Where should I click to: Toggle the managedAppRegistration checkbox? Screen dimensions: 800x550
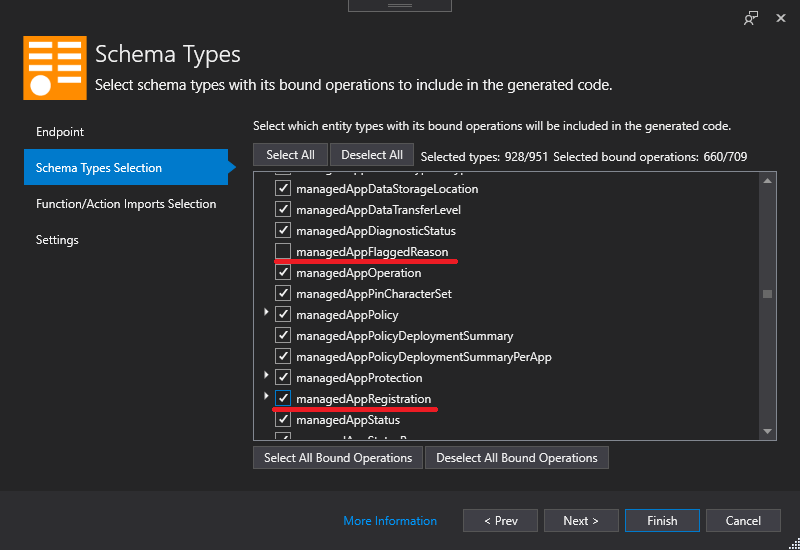(x=283, y=398)
